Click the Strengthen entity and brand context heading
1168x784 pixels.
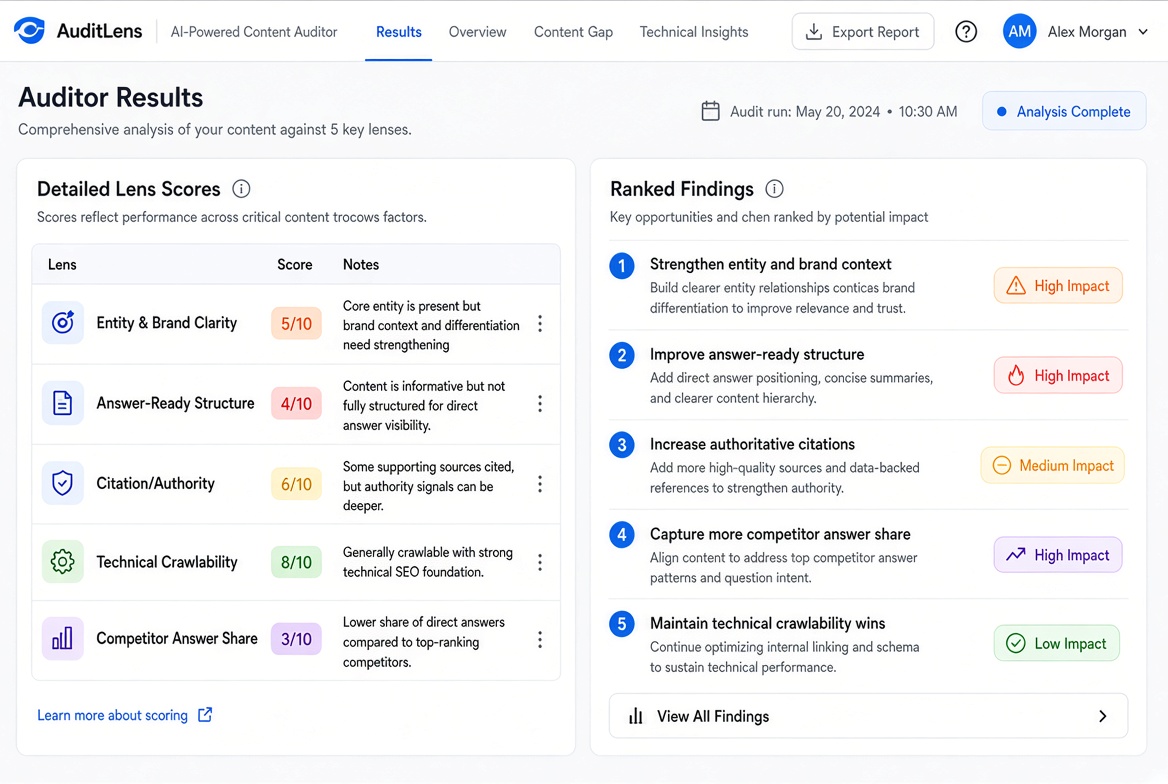[770, 264]
